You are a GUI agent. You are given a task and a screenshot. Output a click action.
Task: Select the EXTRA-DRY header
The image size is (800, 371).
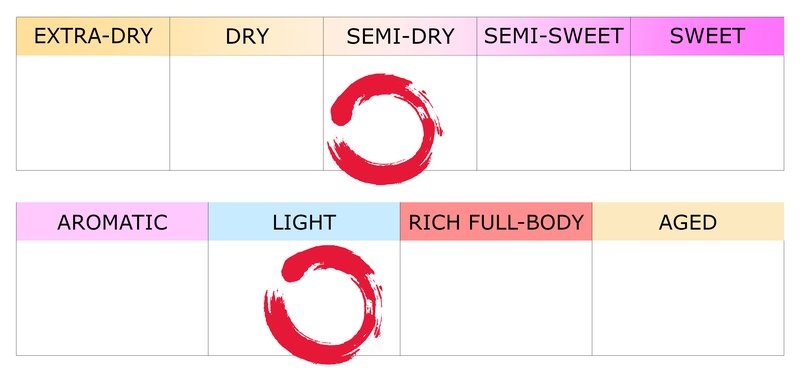coord(93,36)
